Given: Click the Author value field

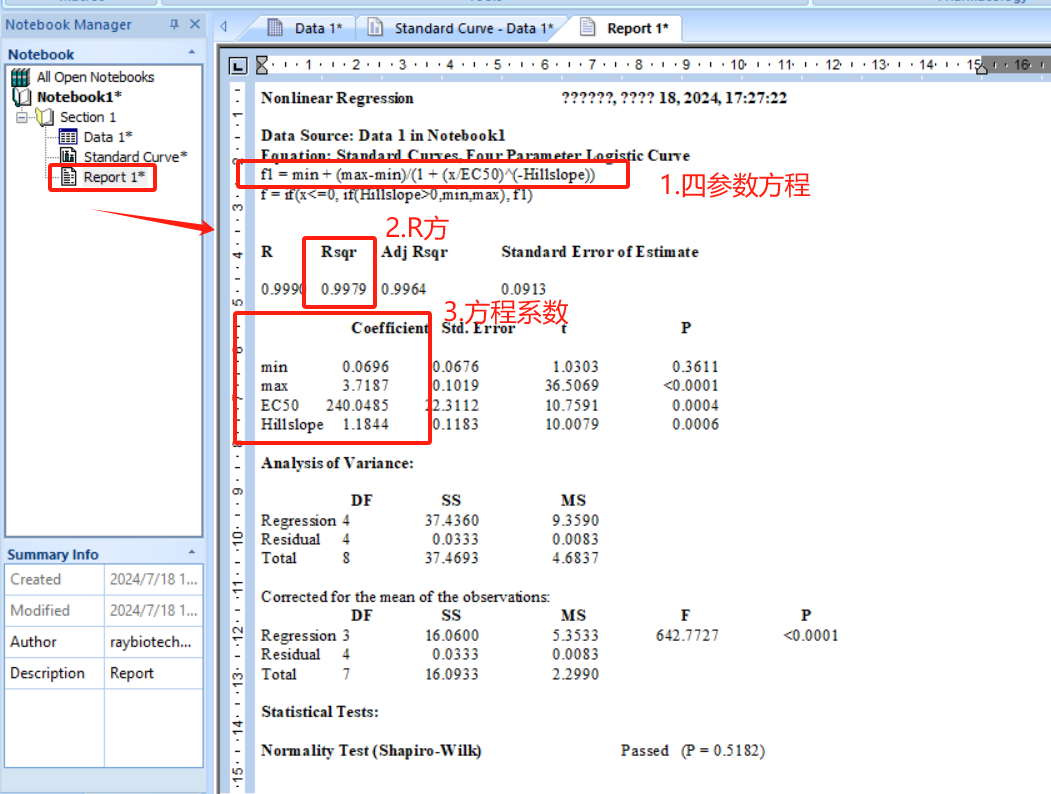Looking at the screenshot, I should click(x=153, y=642).
